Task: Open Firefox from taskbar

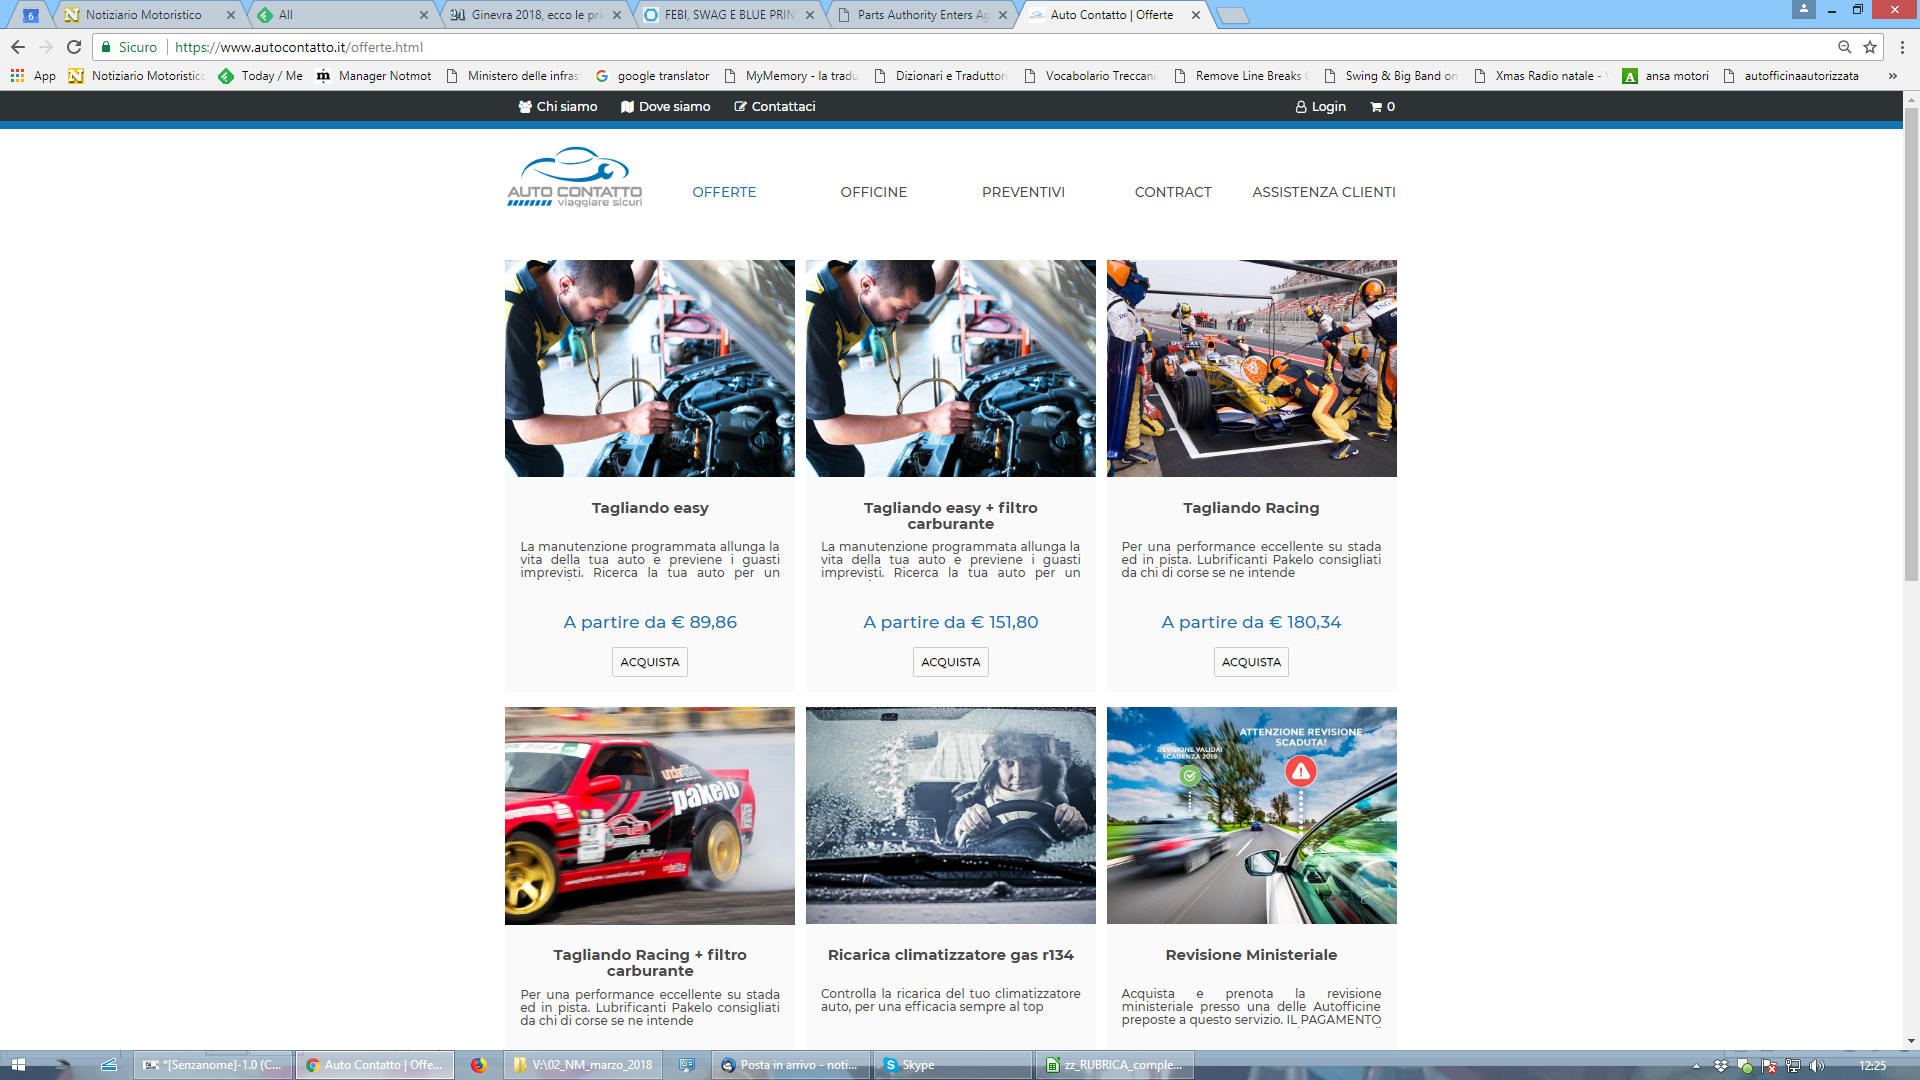Action: 479,1065
